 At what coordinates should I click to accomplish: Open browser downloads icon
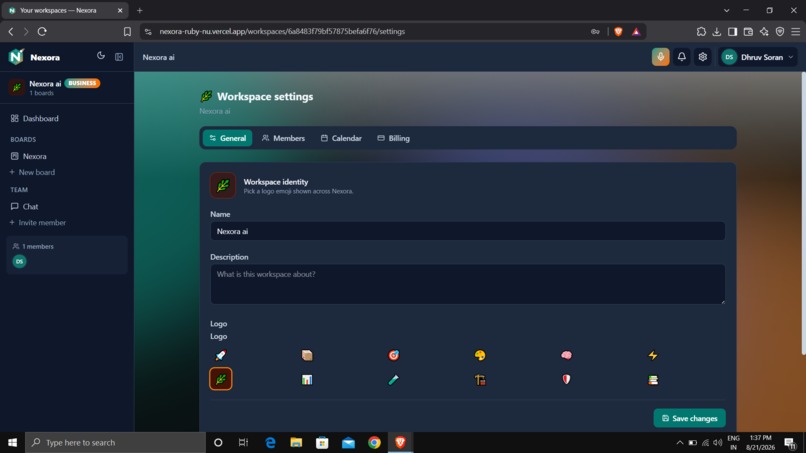pos(717,31)
